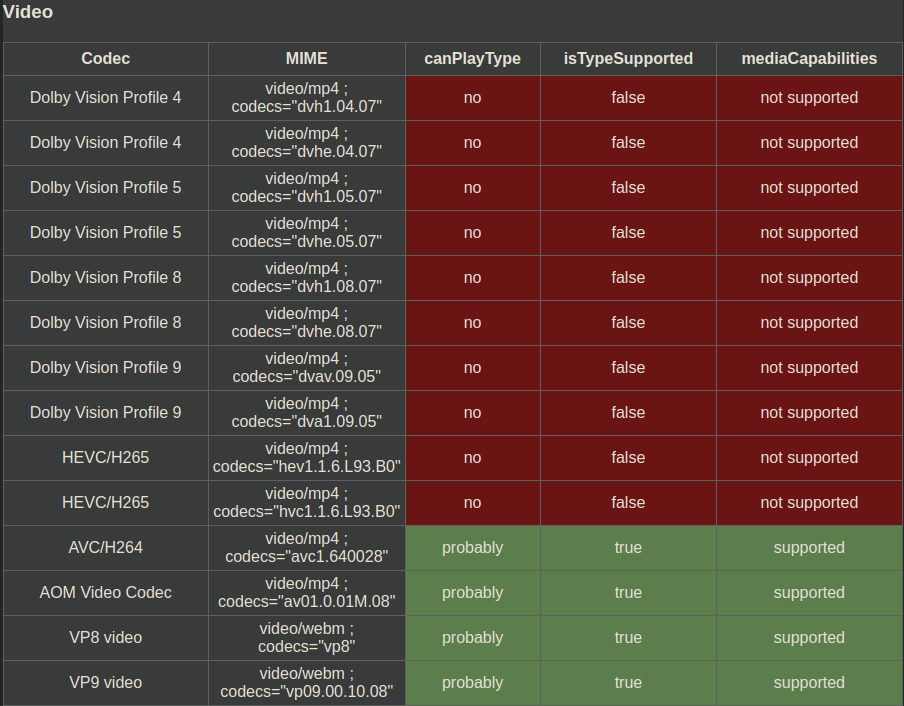Click "false" in the dvh1.08.07 row
Viewport: 904px width, 706px height.
pyautogui.click(x=628, y=277)
